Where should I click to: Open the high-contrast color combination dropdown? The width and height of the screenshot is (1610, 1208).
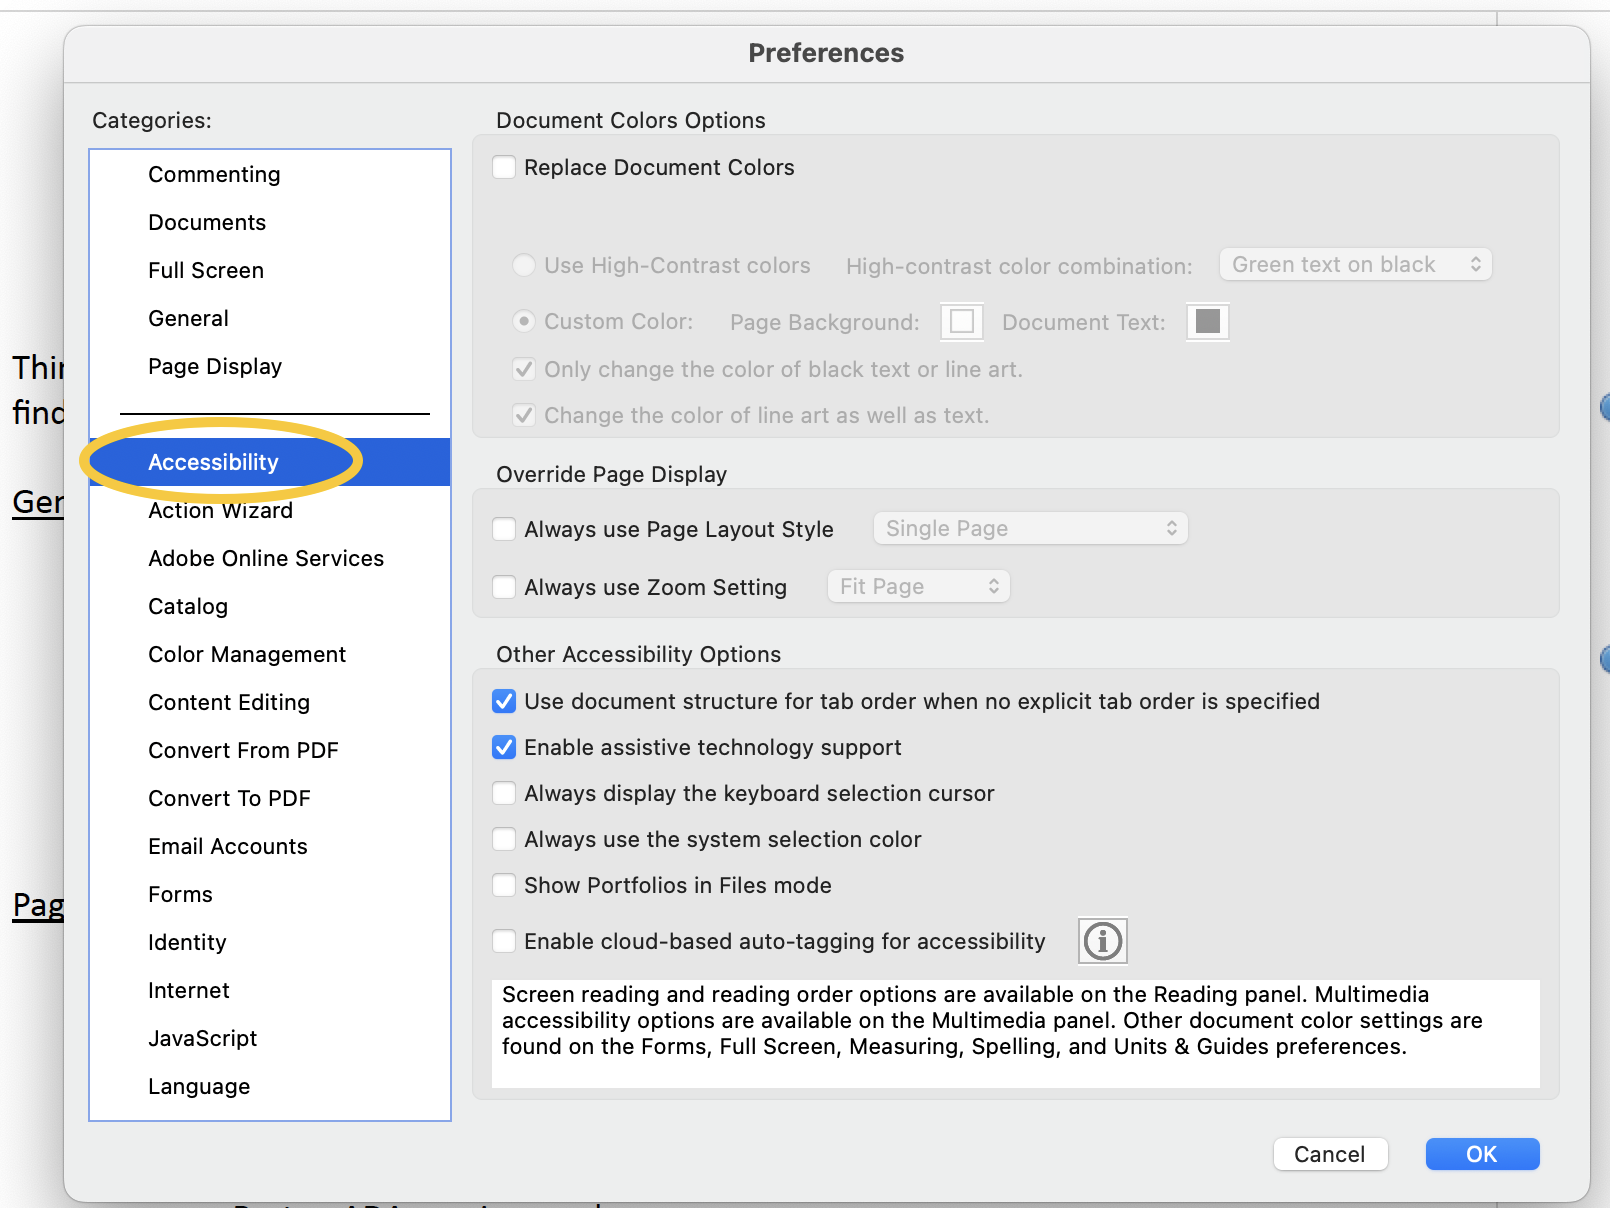pyautogui.click(x=1355, y=264)
